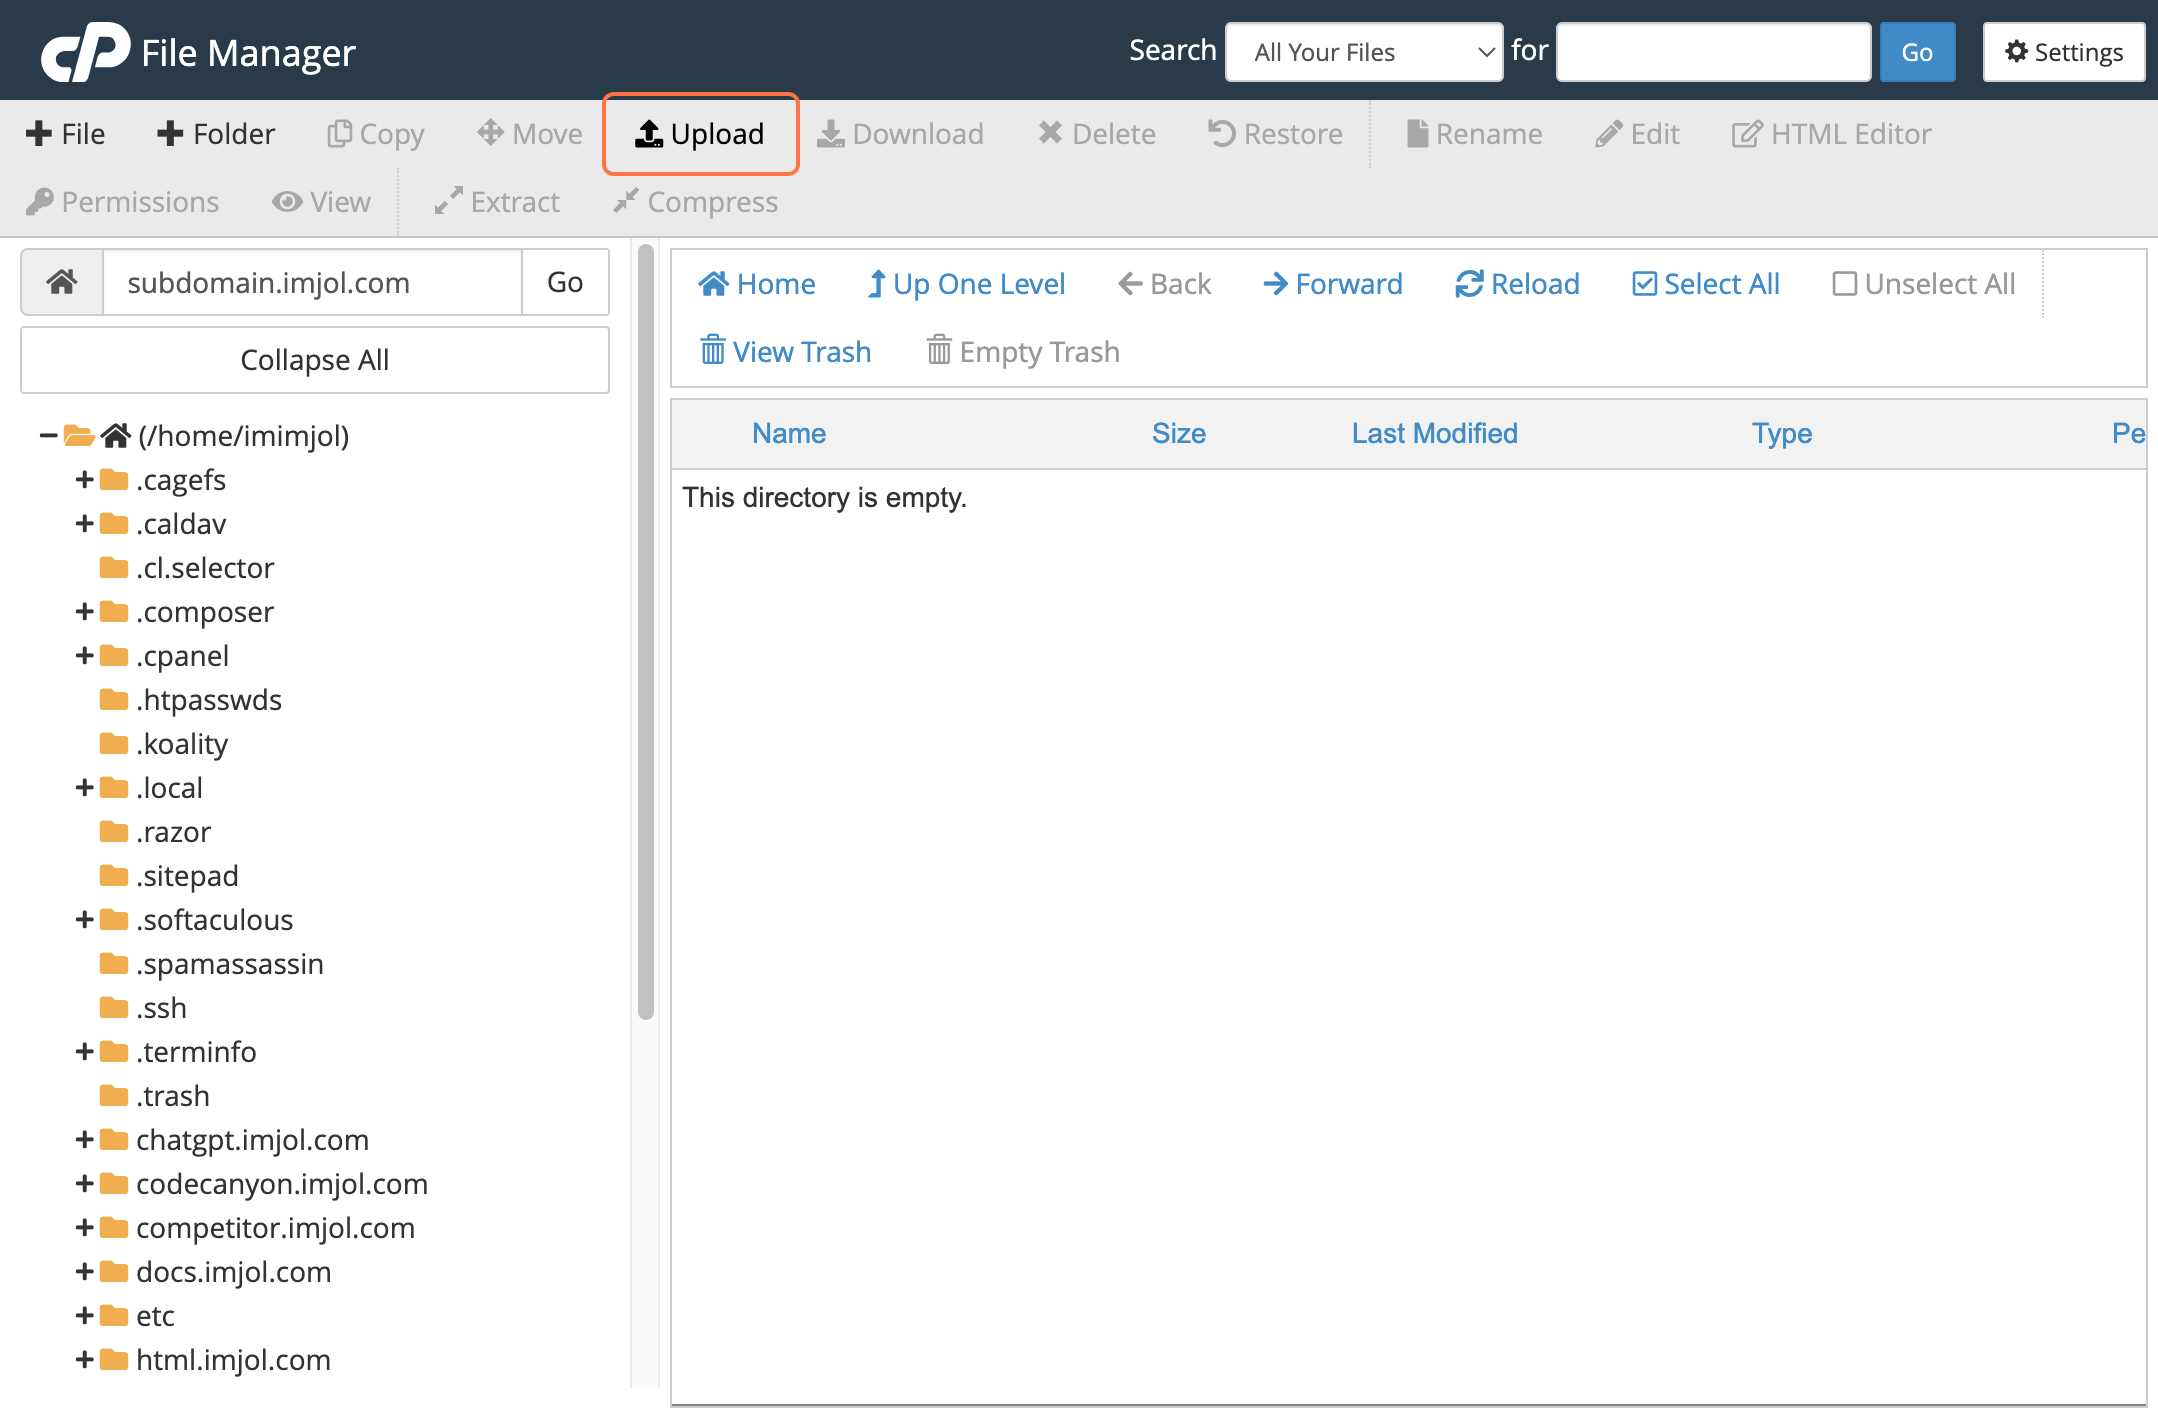Click the Compress toolbar item
Viewport: 2158px width, 1408px height.
point(696,202)
